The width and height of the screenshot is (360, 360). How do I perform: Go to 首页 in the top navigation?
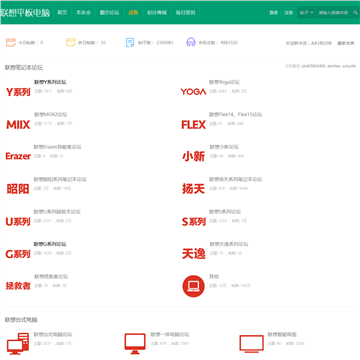click(x=62, y=13)
